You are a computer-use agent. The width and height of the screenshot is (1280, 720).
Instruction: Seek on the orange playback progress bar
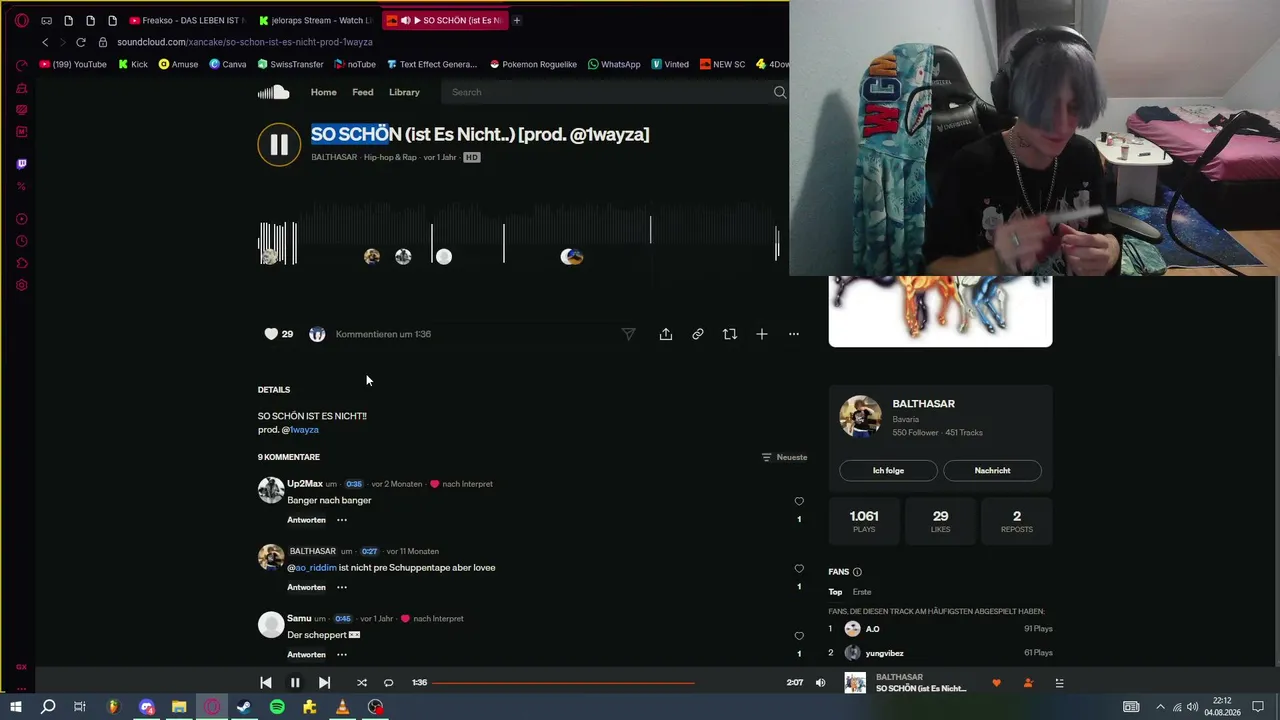(605, 683)
